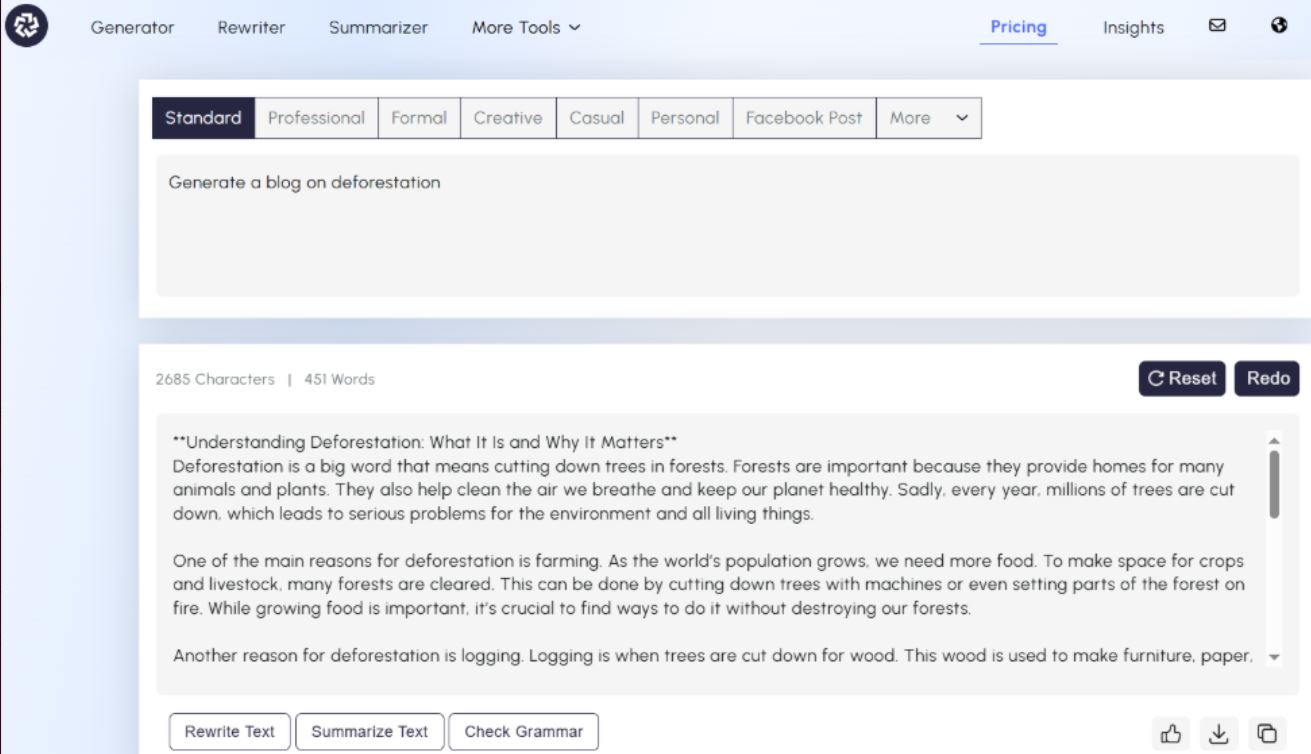Screen dimensions: 1311x754
Task: Choose the Facebook Post tab
Action: click(x=803, y=118)
